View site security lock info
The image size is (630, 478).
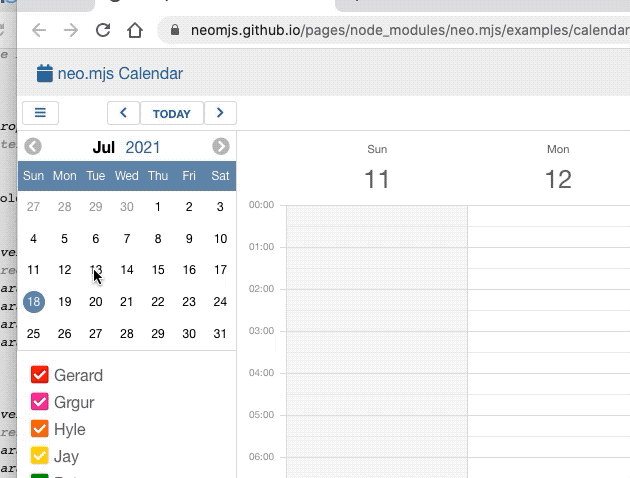click(x=175, y=30)
